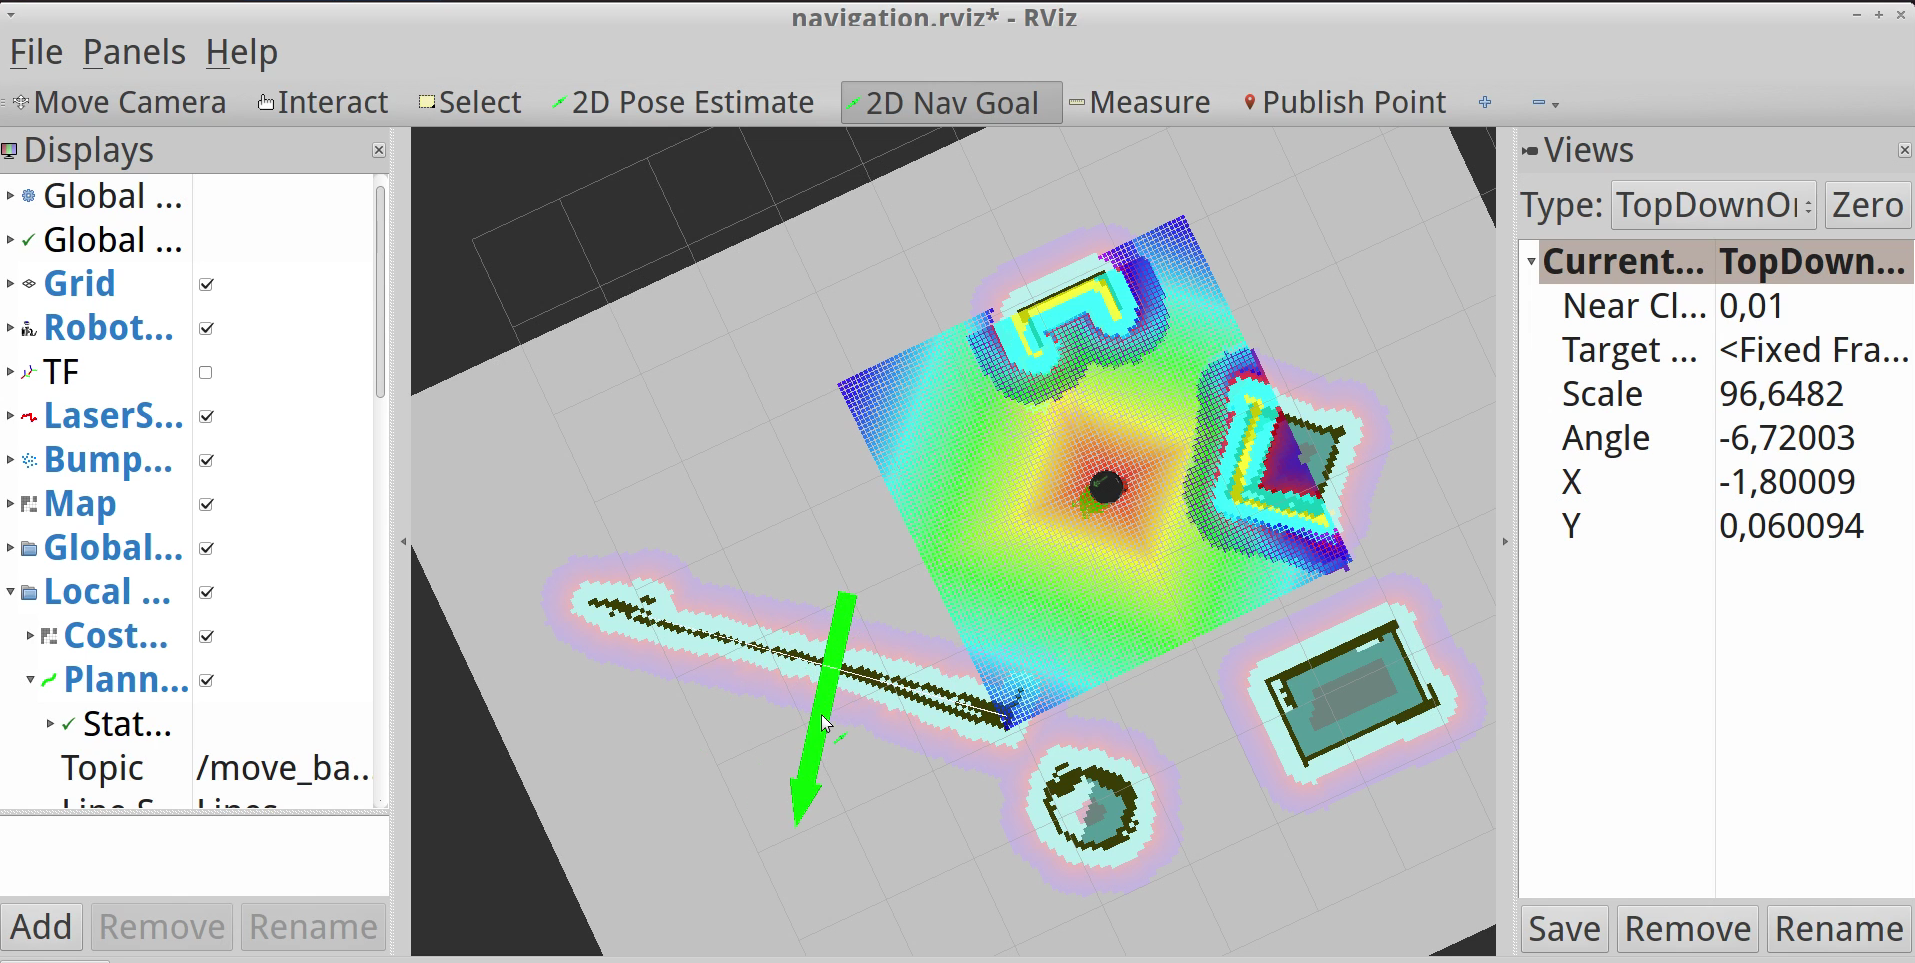Image resolution: width=1915 pixels, height=963 pixels.
Task: Click the 2D Nav Goal tool
Action: click(x=950, y=103)
